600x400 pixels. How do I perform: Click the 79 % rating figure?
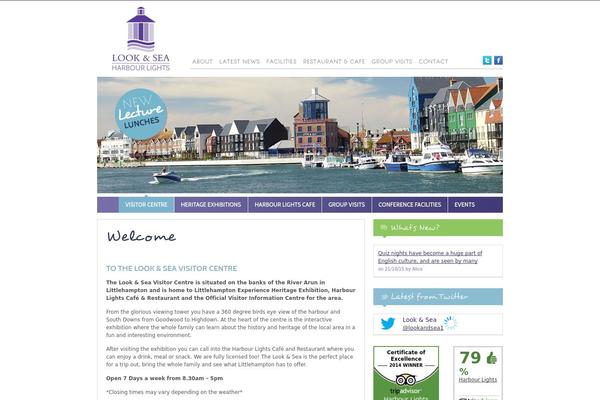471,362
